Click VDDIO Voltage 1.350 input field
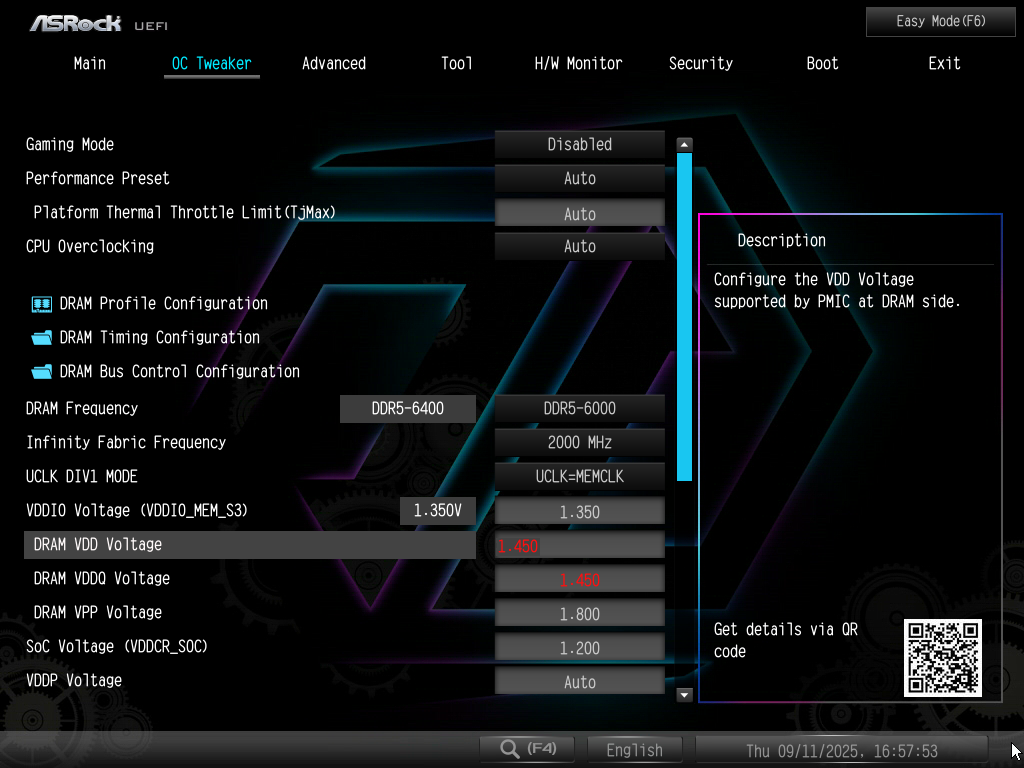Viewport: 1024px width, 768px height. click(x=580, y=511)
